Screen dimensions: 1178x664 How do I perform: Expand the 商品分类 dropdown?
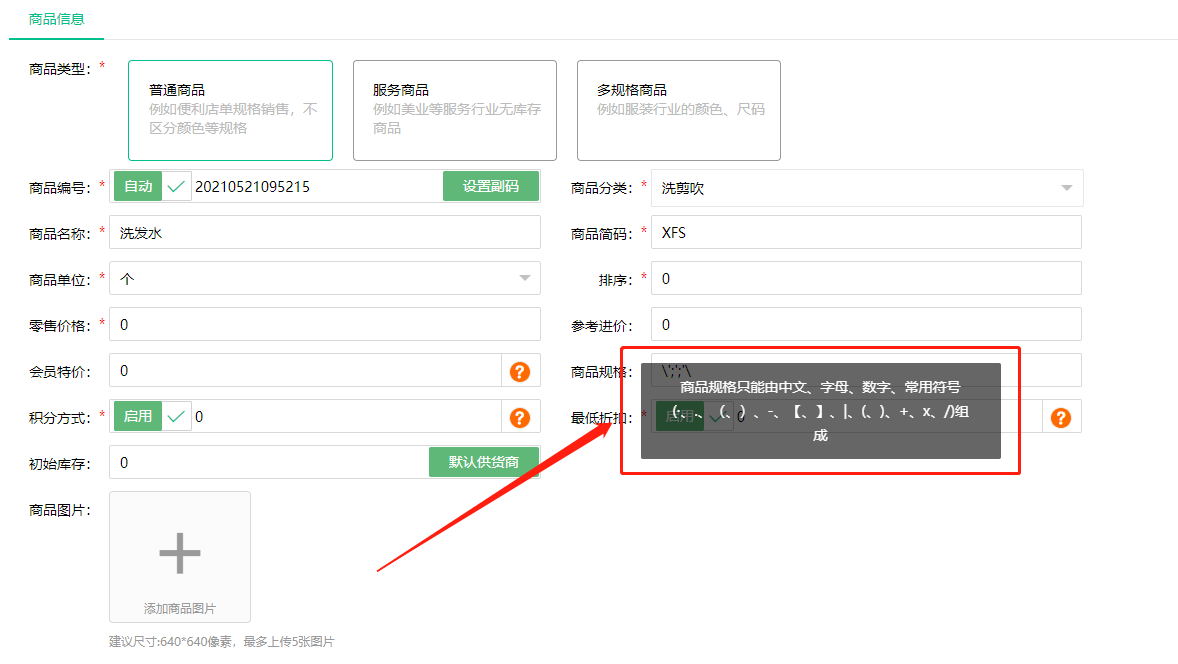tap(866, 188)
